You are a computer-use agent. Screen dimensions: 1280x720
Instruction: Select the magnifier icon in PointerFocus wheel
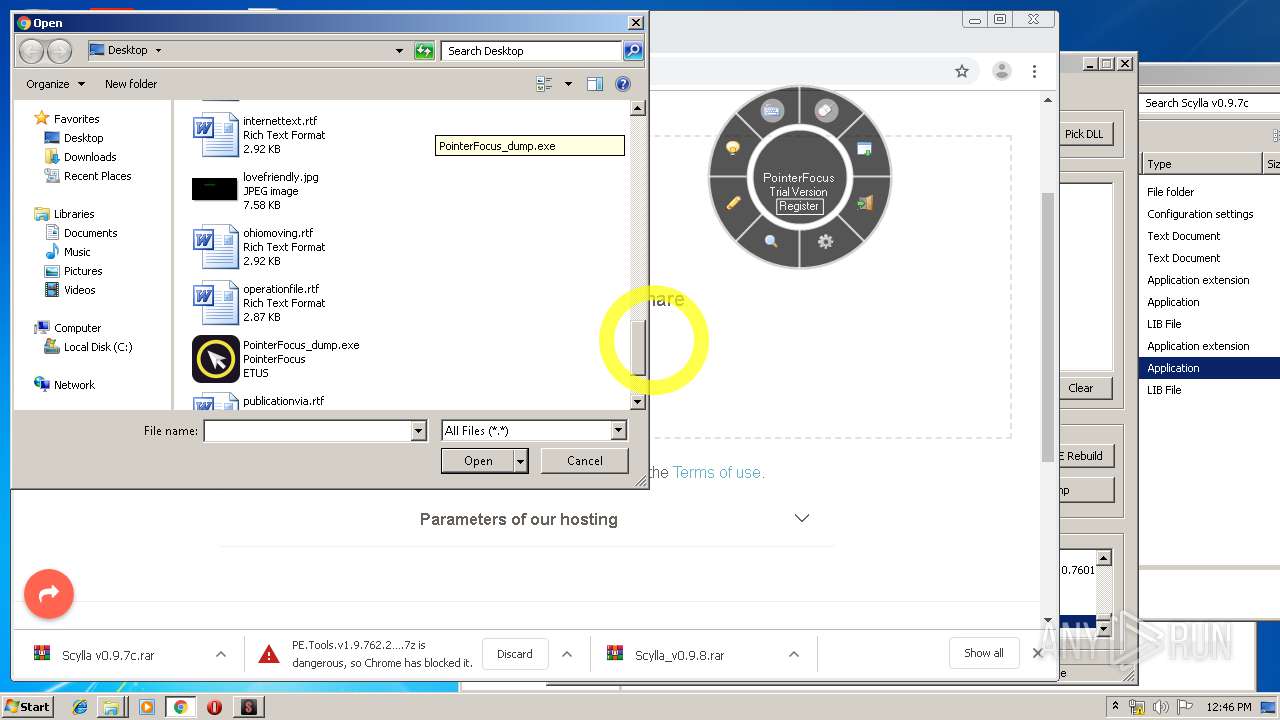pos(771,241)
